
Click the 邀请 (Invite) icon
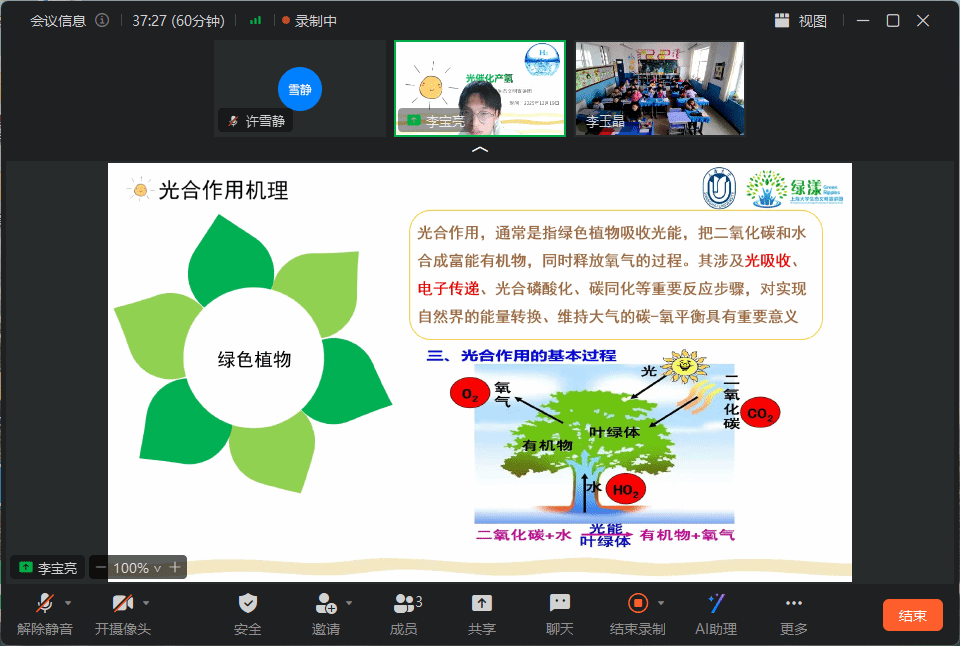(x=325, y=603)
